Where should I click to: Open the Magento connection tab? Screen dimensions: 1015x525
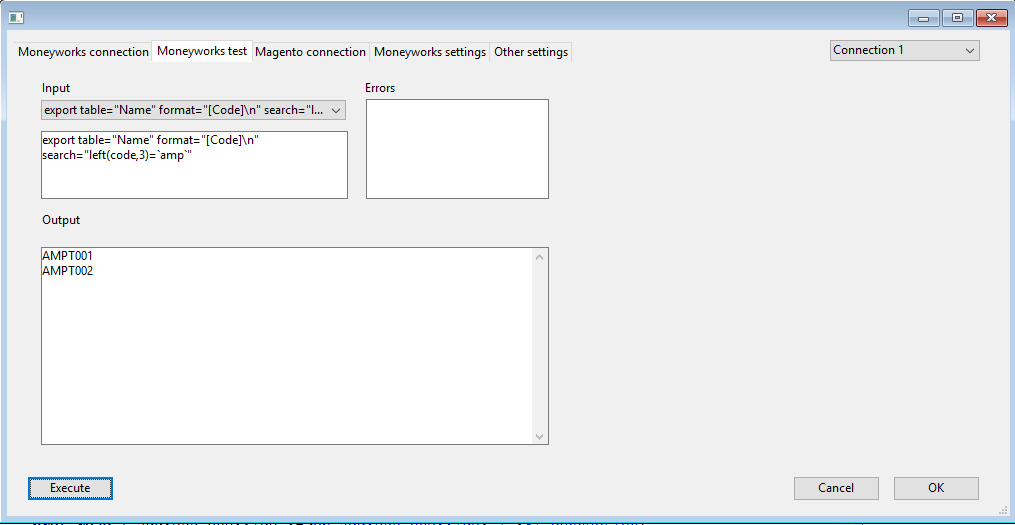click(310, 52)
